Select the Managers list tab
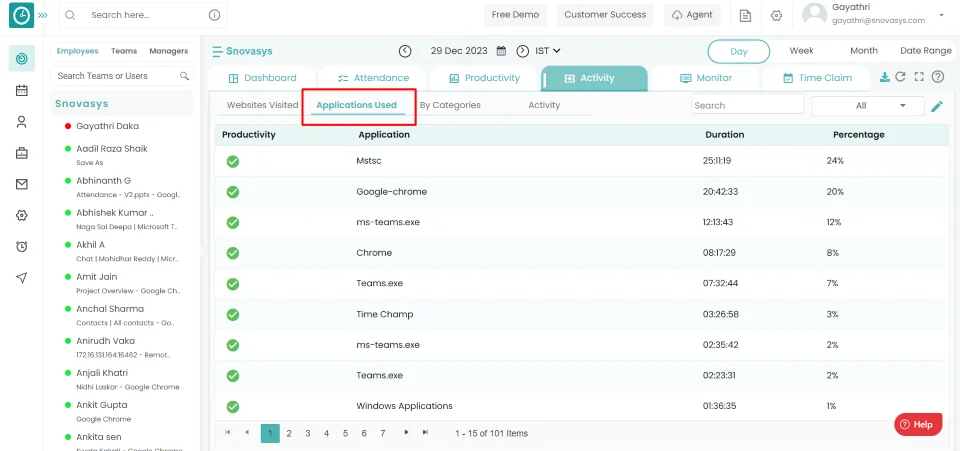 tap(168, 51)
